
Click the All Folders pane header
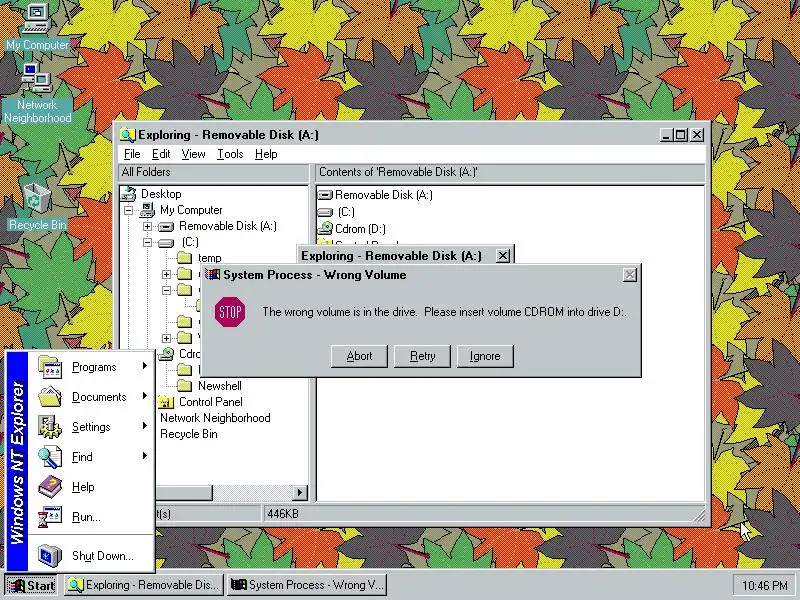coord(213,172)
